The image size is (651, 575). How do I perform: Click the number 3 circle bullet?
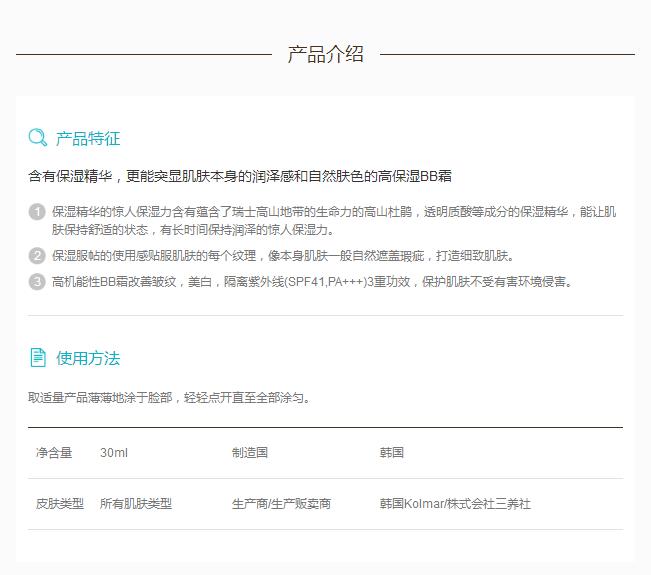pyautogui.click(x=37, y=281)
